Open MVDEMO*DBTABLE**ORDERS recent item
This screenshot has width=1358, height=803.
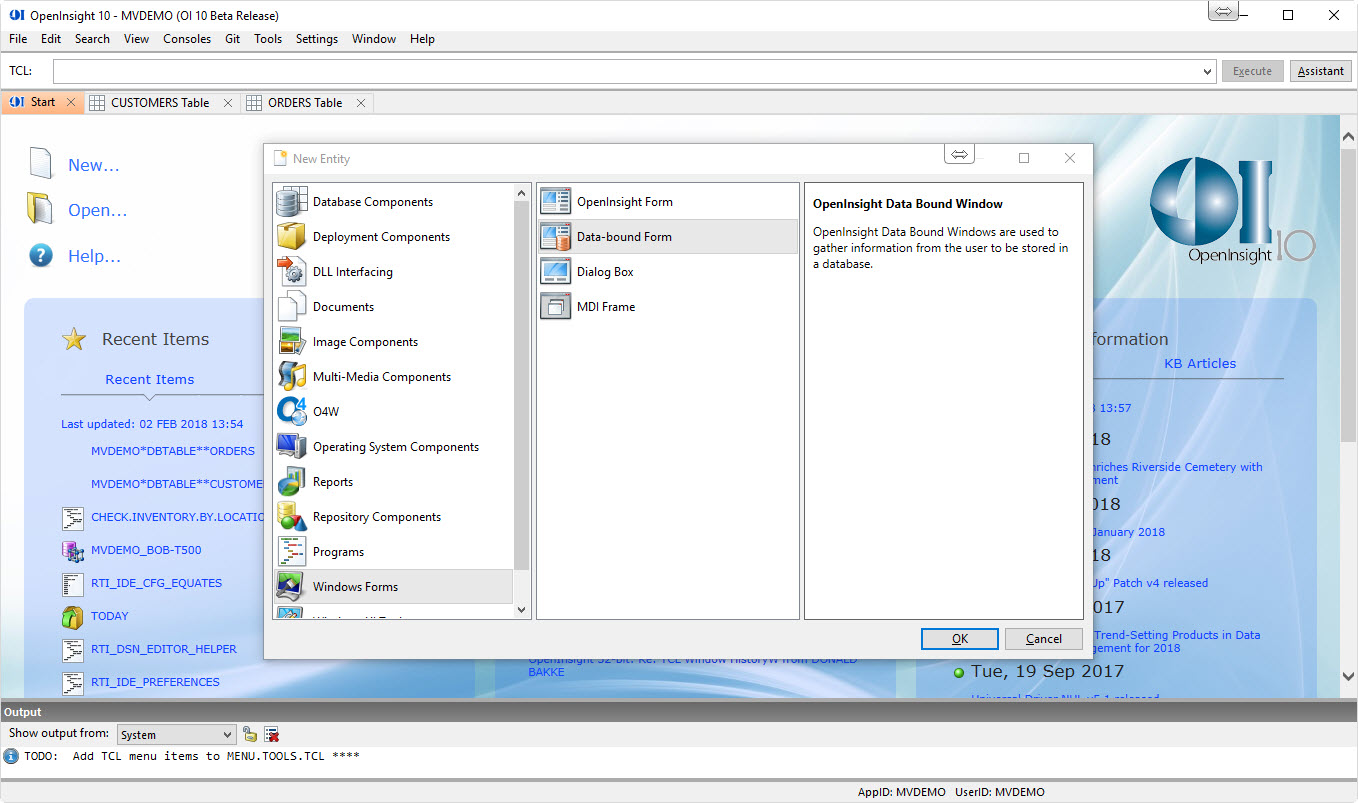point(173,451)
